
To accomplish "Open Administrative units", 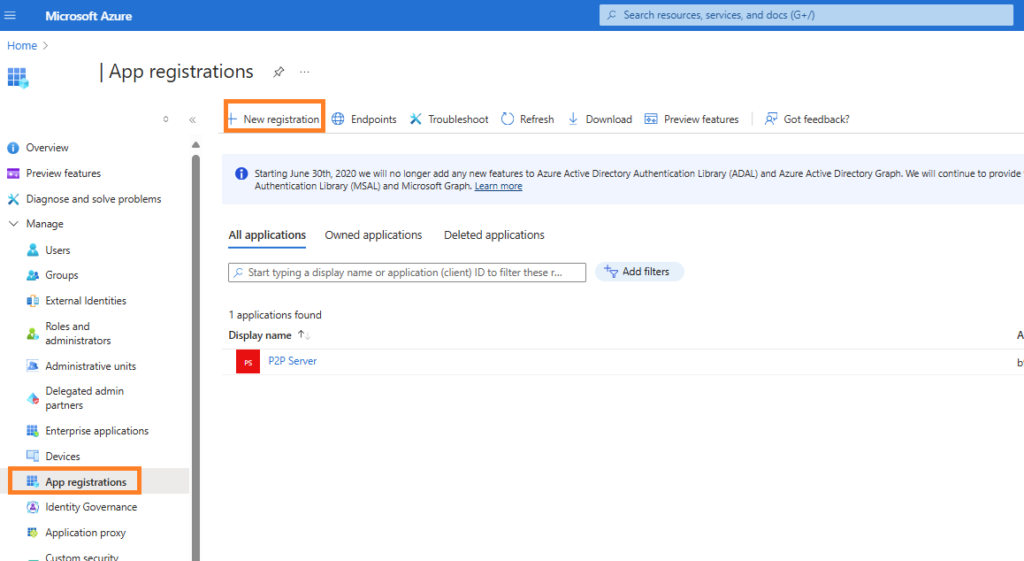I will [90, 366].
